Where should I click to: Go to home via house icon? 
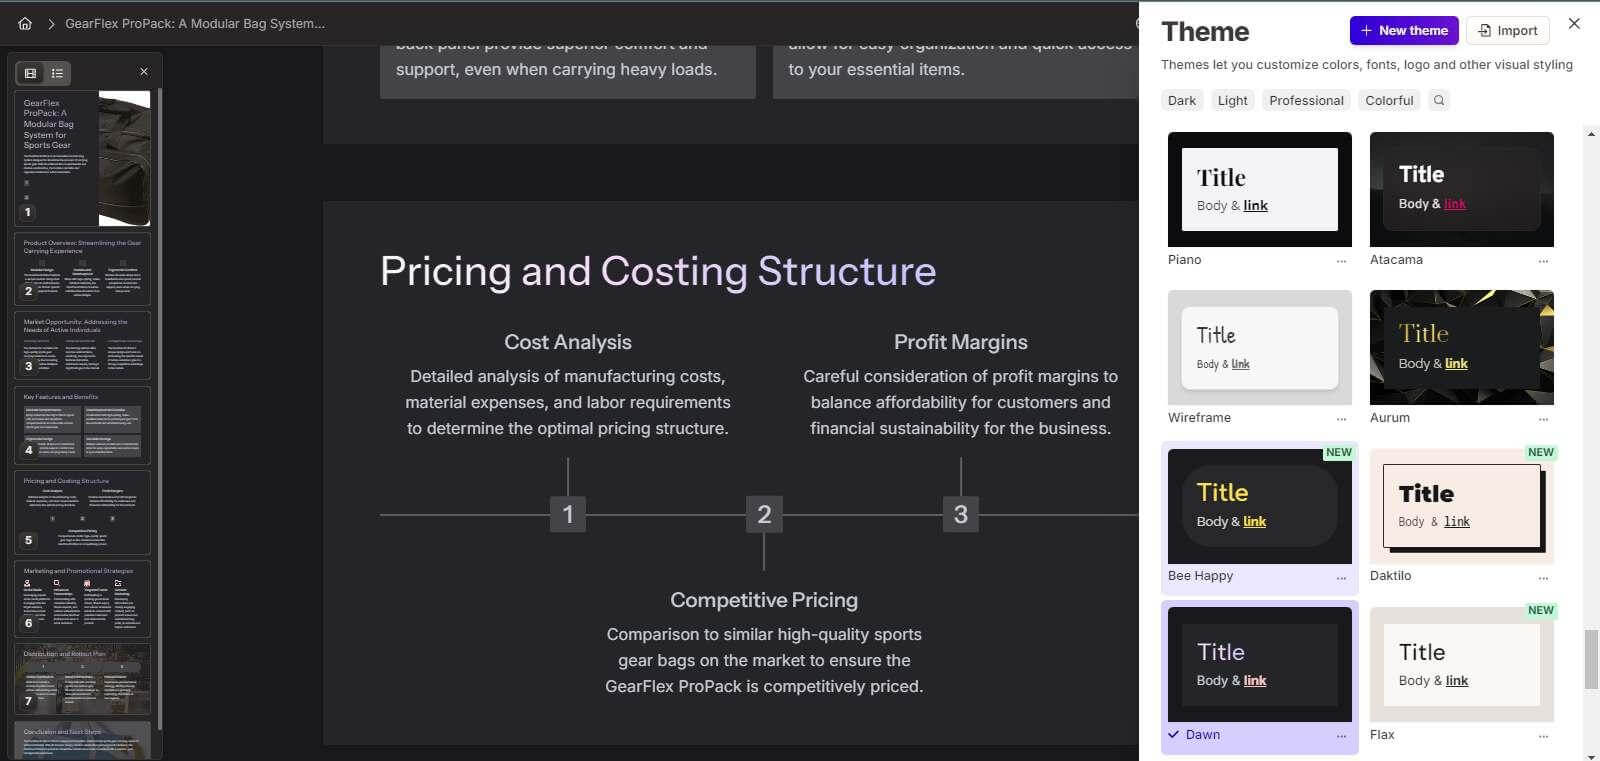point(25,23)
